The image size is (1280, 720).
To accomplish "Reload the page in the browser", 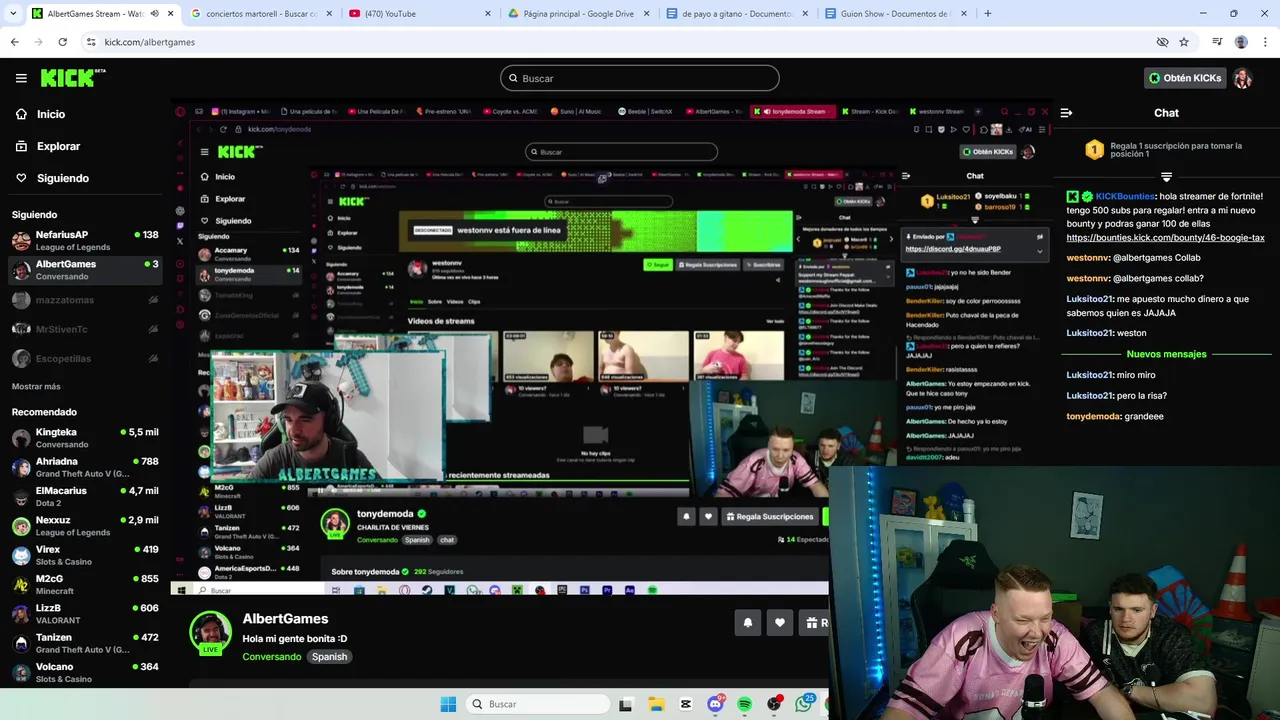I will tap(62, 42).
